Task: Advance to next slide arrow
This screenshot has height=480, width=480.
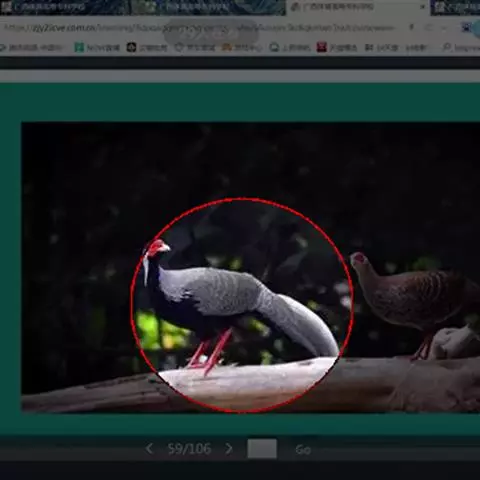Action: (x=229, y=449)
